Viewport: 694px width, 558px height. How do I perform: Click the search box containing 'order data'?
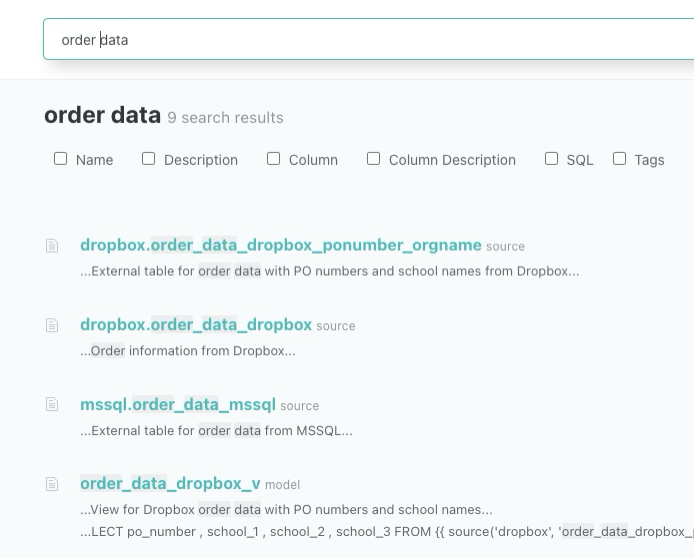(x=369, y=39)
